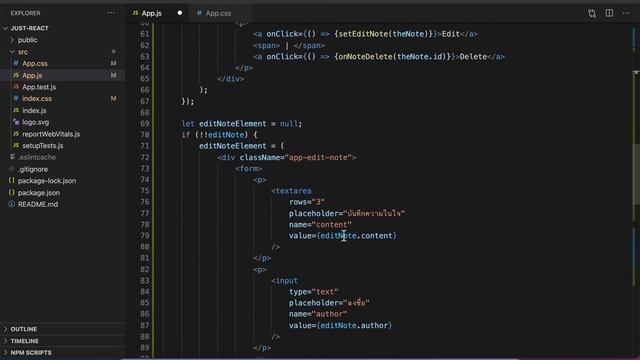This screenshot has width=640, height=360.
Task: Click the info icon beside README.md
Action: tap(11, 204)
